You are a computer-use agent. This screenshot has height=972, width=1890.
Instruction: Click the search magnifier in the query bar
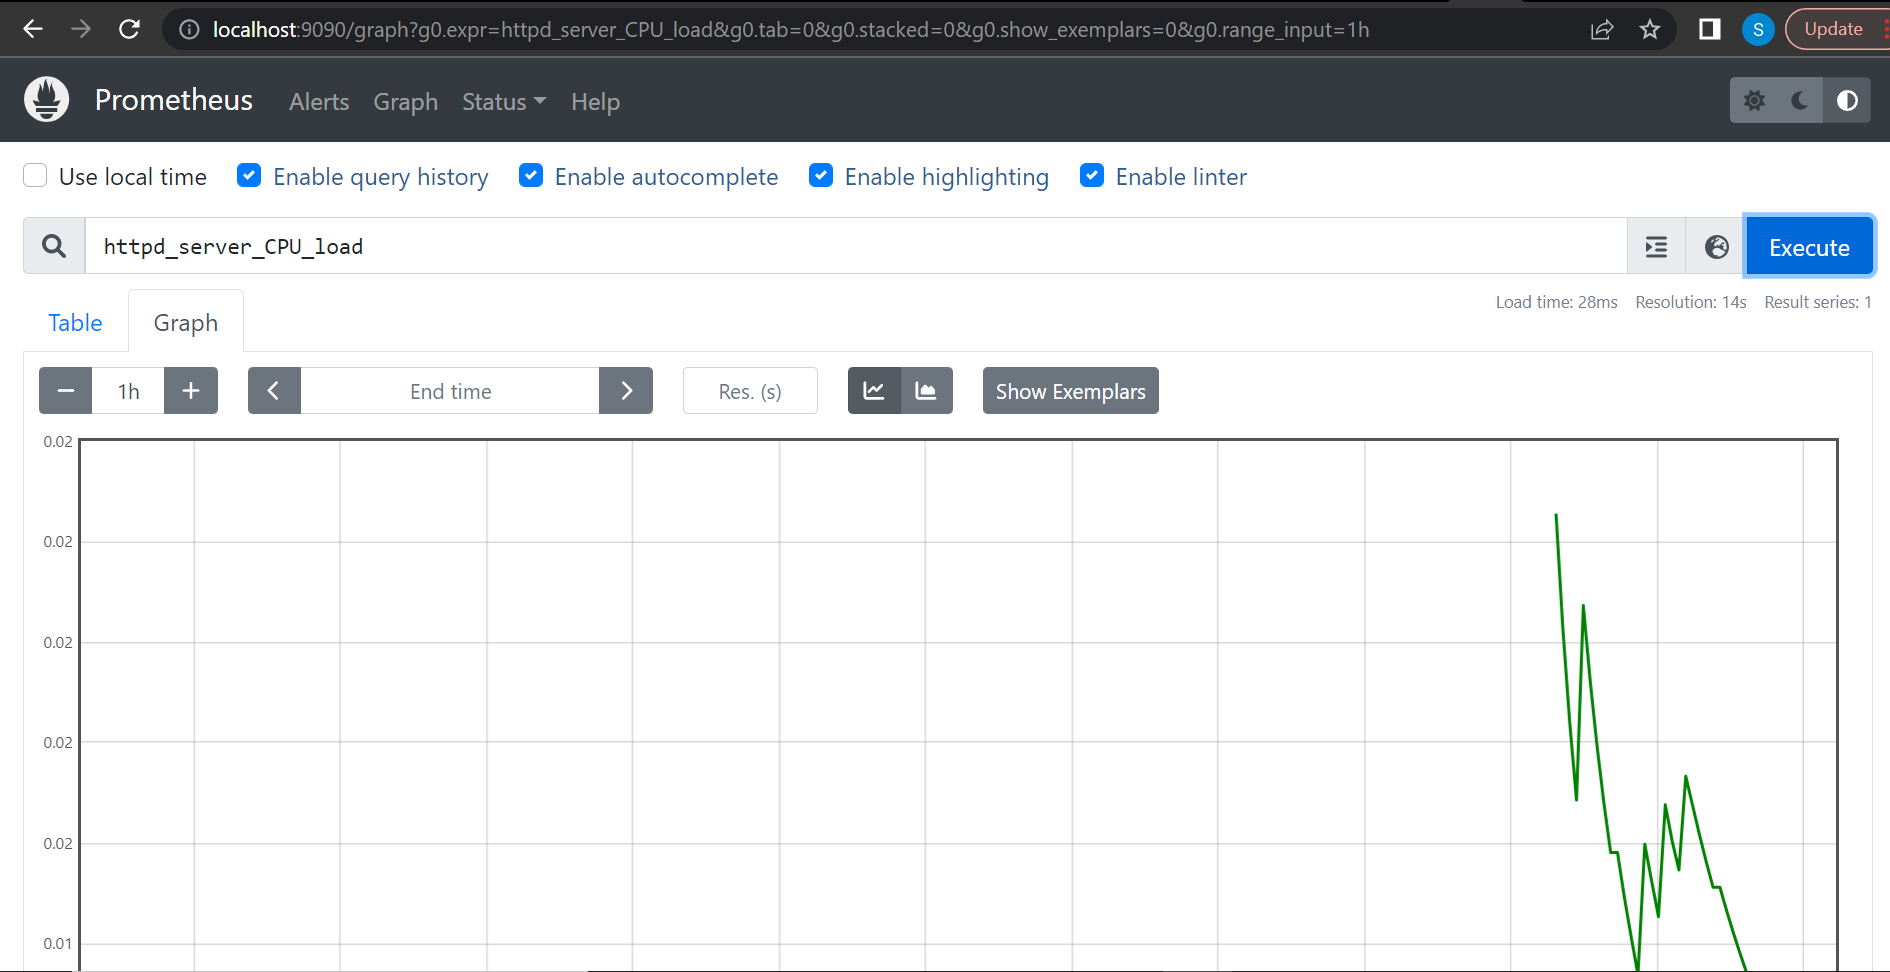point(53,245)
